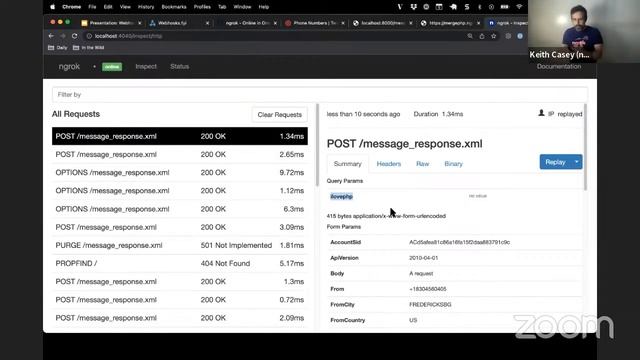Click the highlighted ilovephp query param
640x360 pixels.
coord(341,197)
